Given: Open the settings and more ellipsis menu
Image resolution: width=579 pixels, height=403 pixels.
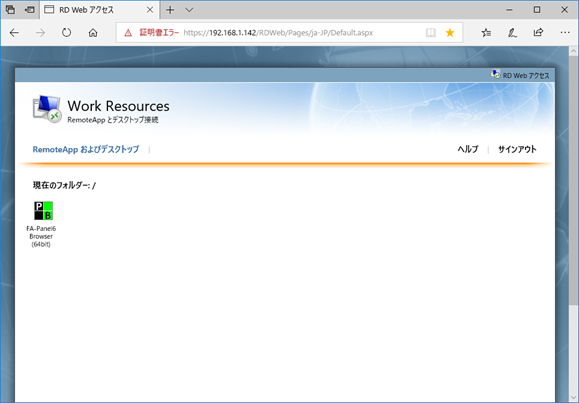Looking at the screenshot, I should tap(565, 33).
